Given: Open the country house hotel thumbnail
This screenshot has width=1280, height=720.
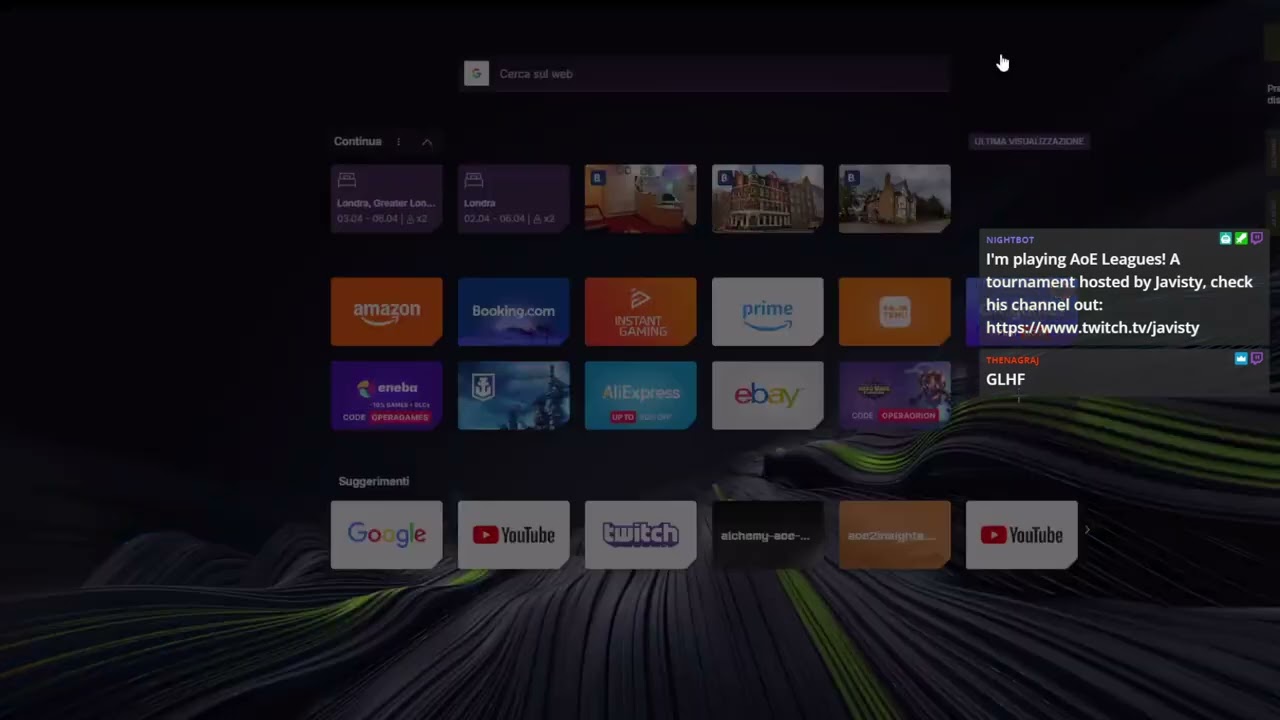Looking at the screenshot, I should (894, 199).
